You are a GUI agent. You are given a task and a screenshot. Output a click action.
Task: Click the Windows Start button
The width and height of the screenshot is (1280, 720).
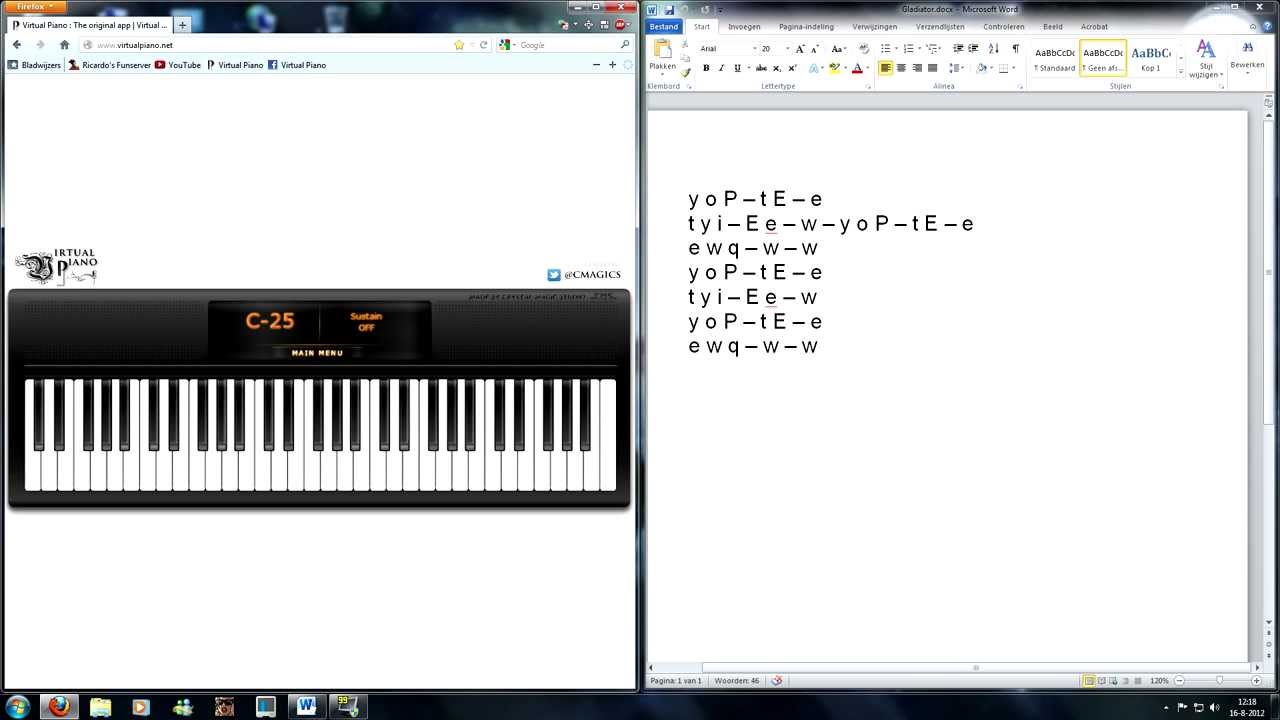coord(17,706)
